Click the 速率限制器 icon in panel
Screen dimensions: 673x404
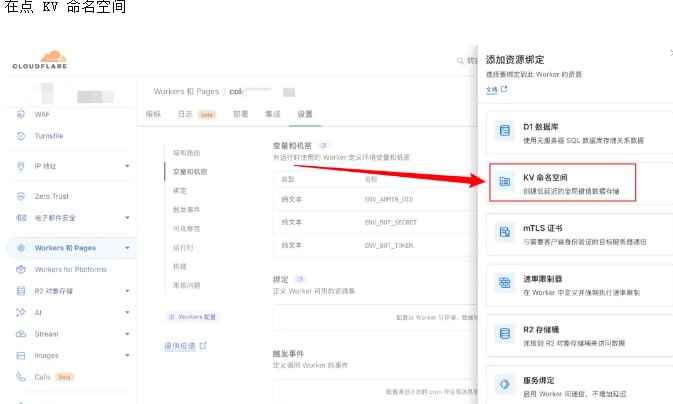[505, 283]
